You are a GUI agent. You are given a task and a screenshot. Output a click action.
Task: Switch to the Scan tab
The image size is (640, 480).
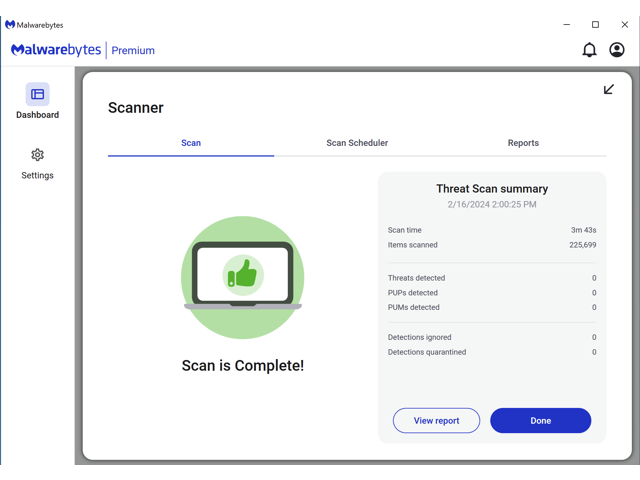tap(191, 143)
